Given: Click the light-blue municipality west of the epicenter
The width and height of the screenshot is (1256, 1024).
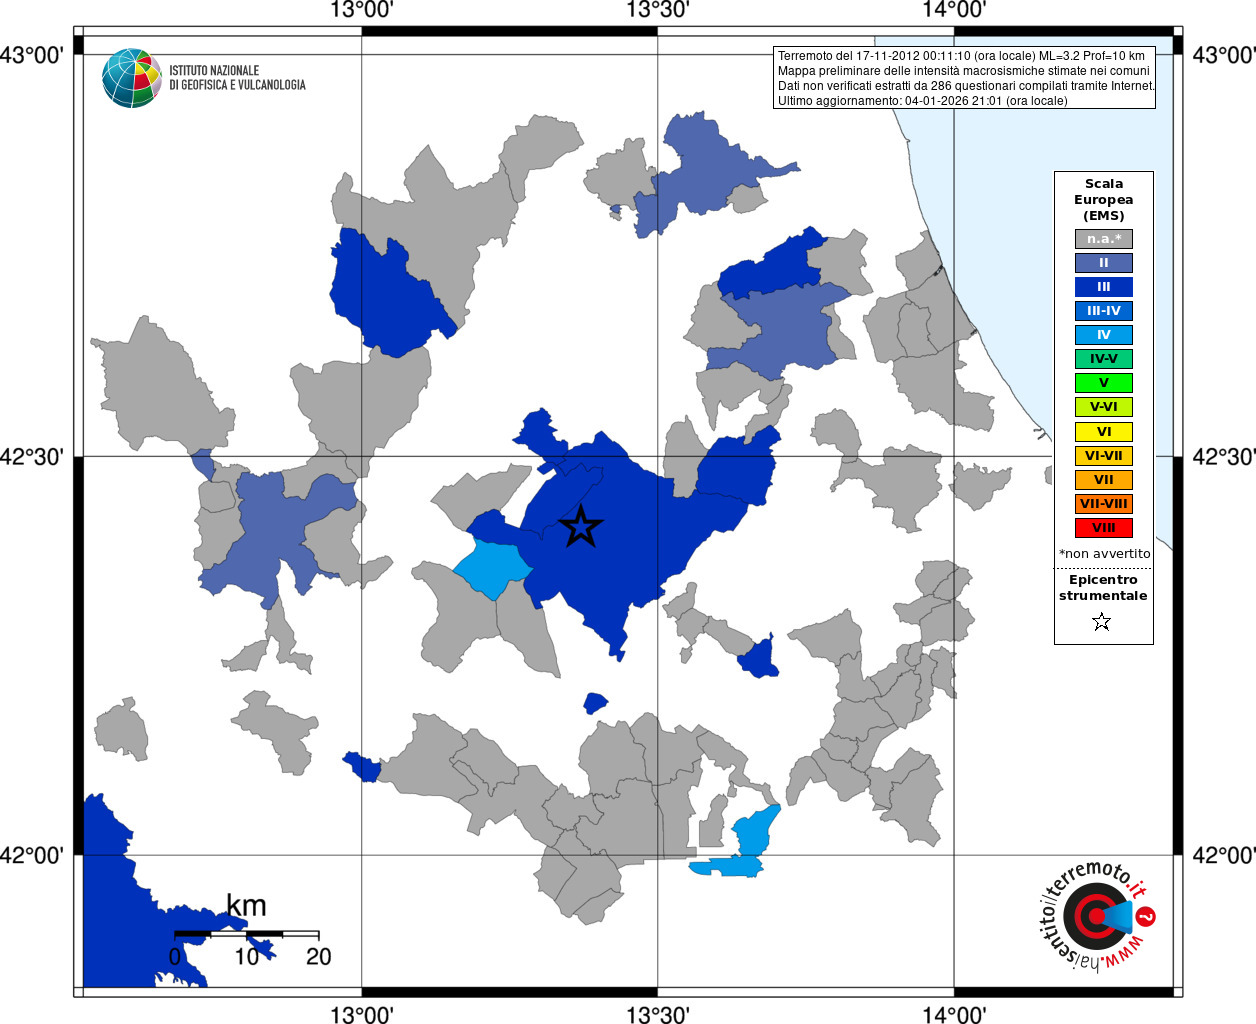Looking at the screenshot, I should (492, 568).
